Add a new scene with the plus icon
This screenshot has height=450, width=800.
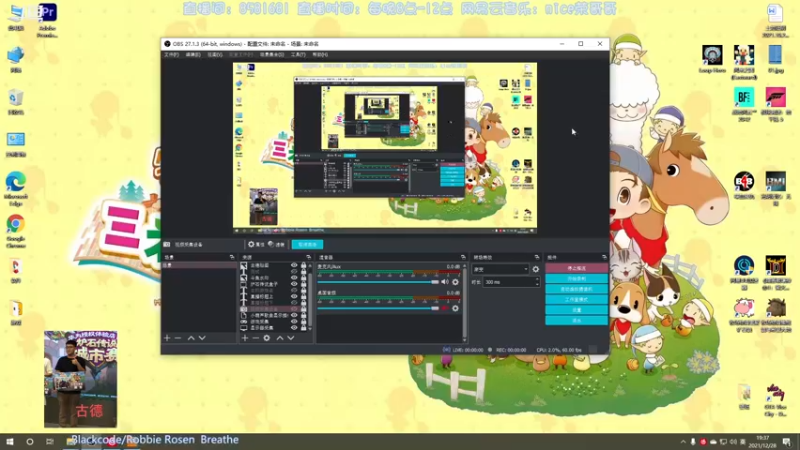[x=167, y=338]
